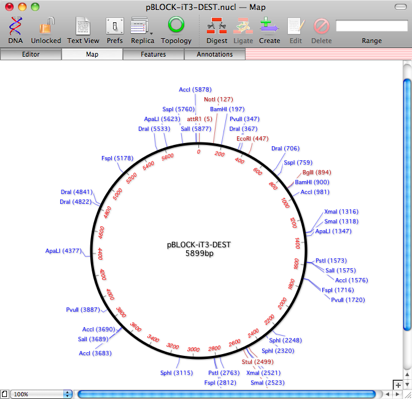Select the ApaLI (5623) label

tap(162, 119)
